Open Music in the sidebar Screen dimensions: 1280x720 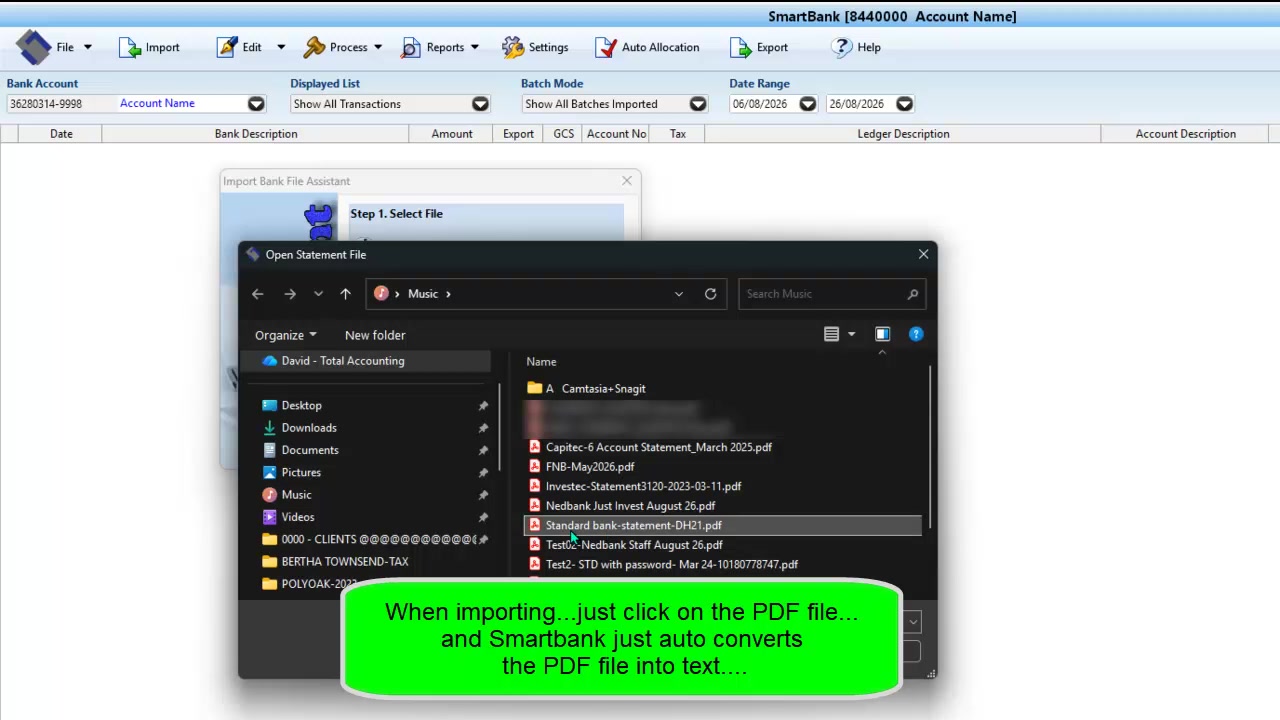point(296,495)
